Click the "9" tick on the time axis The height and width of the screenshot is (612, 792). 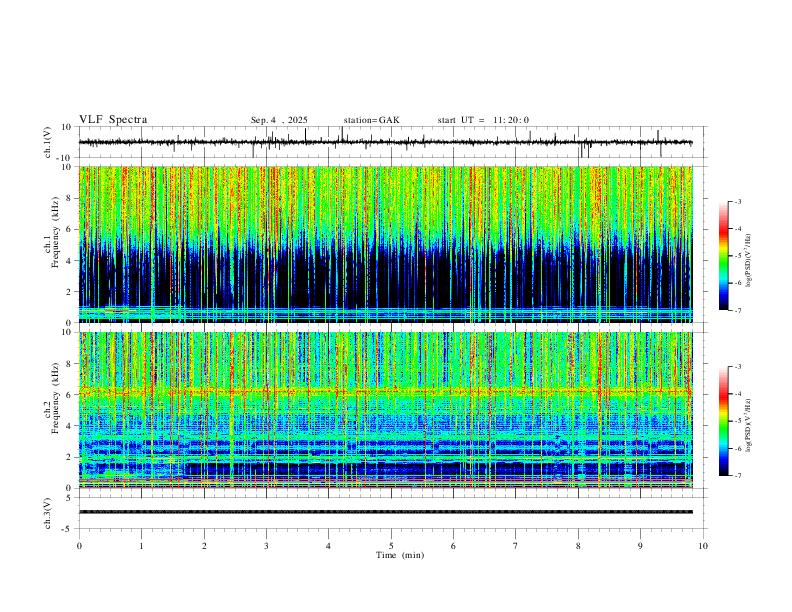[x=640, y=546]
